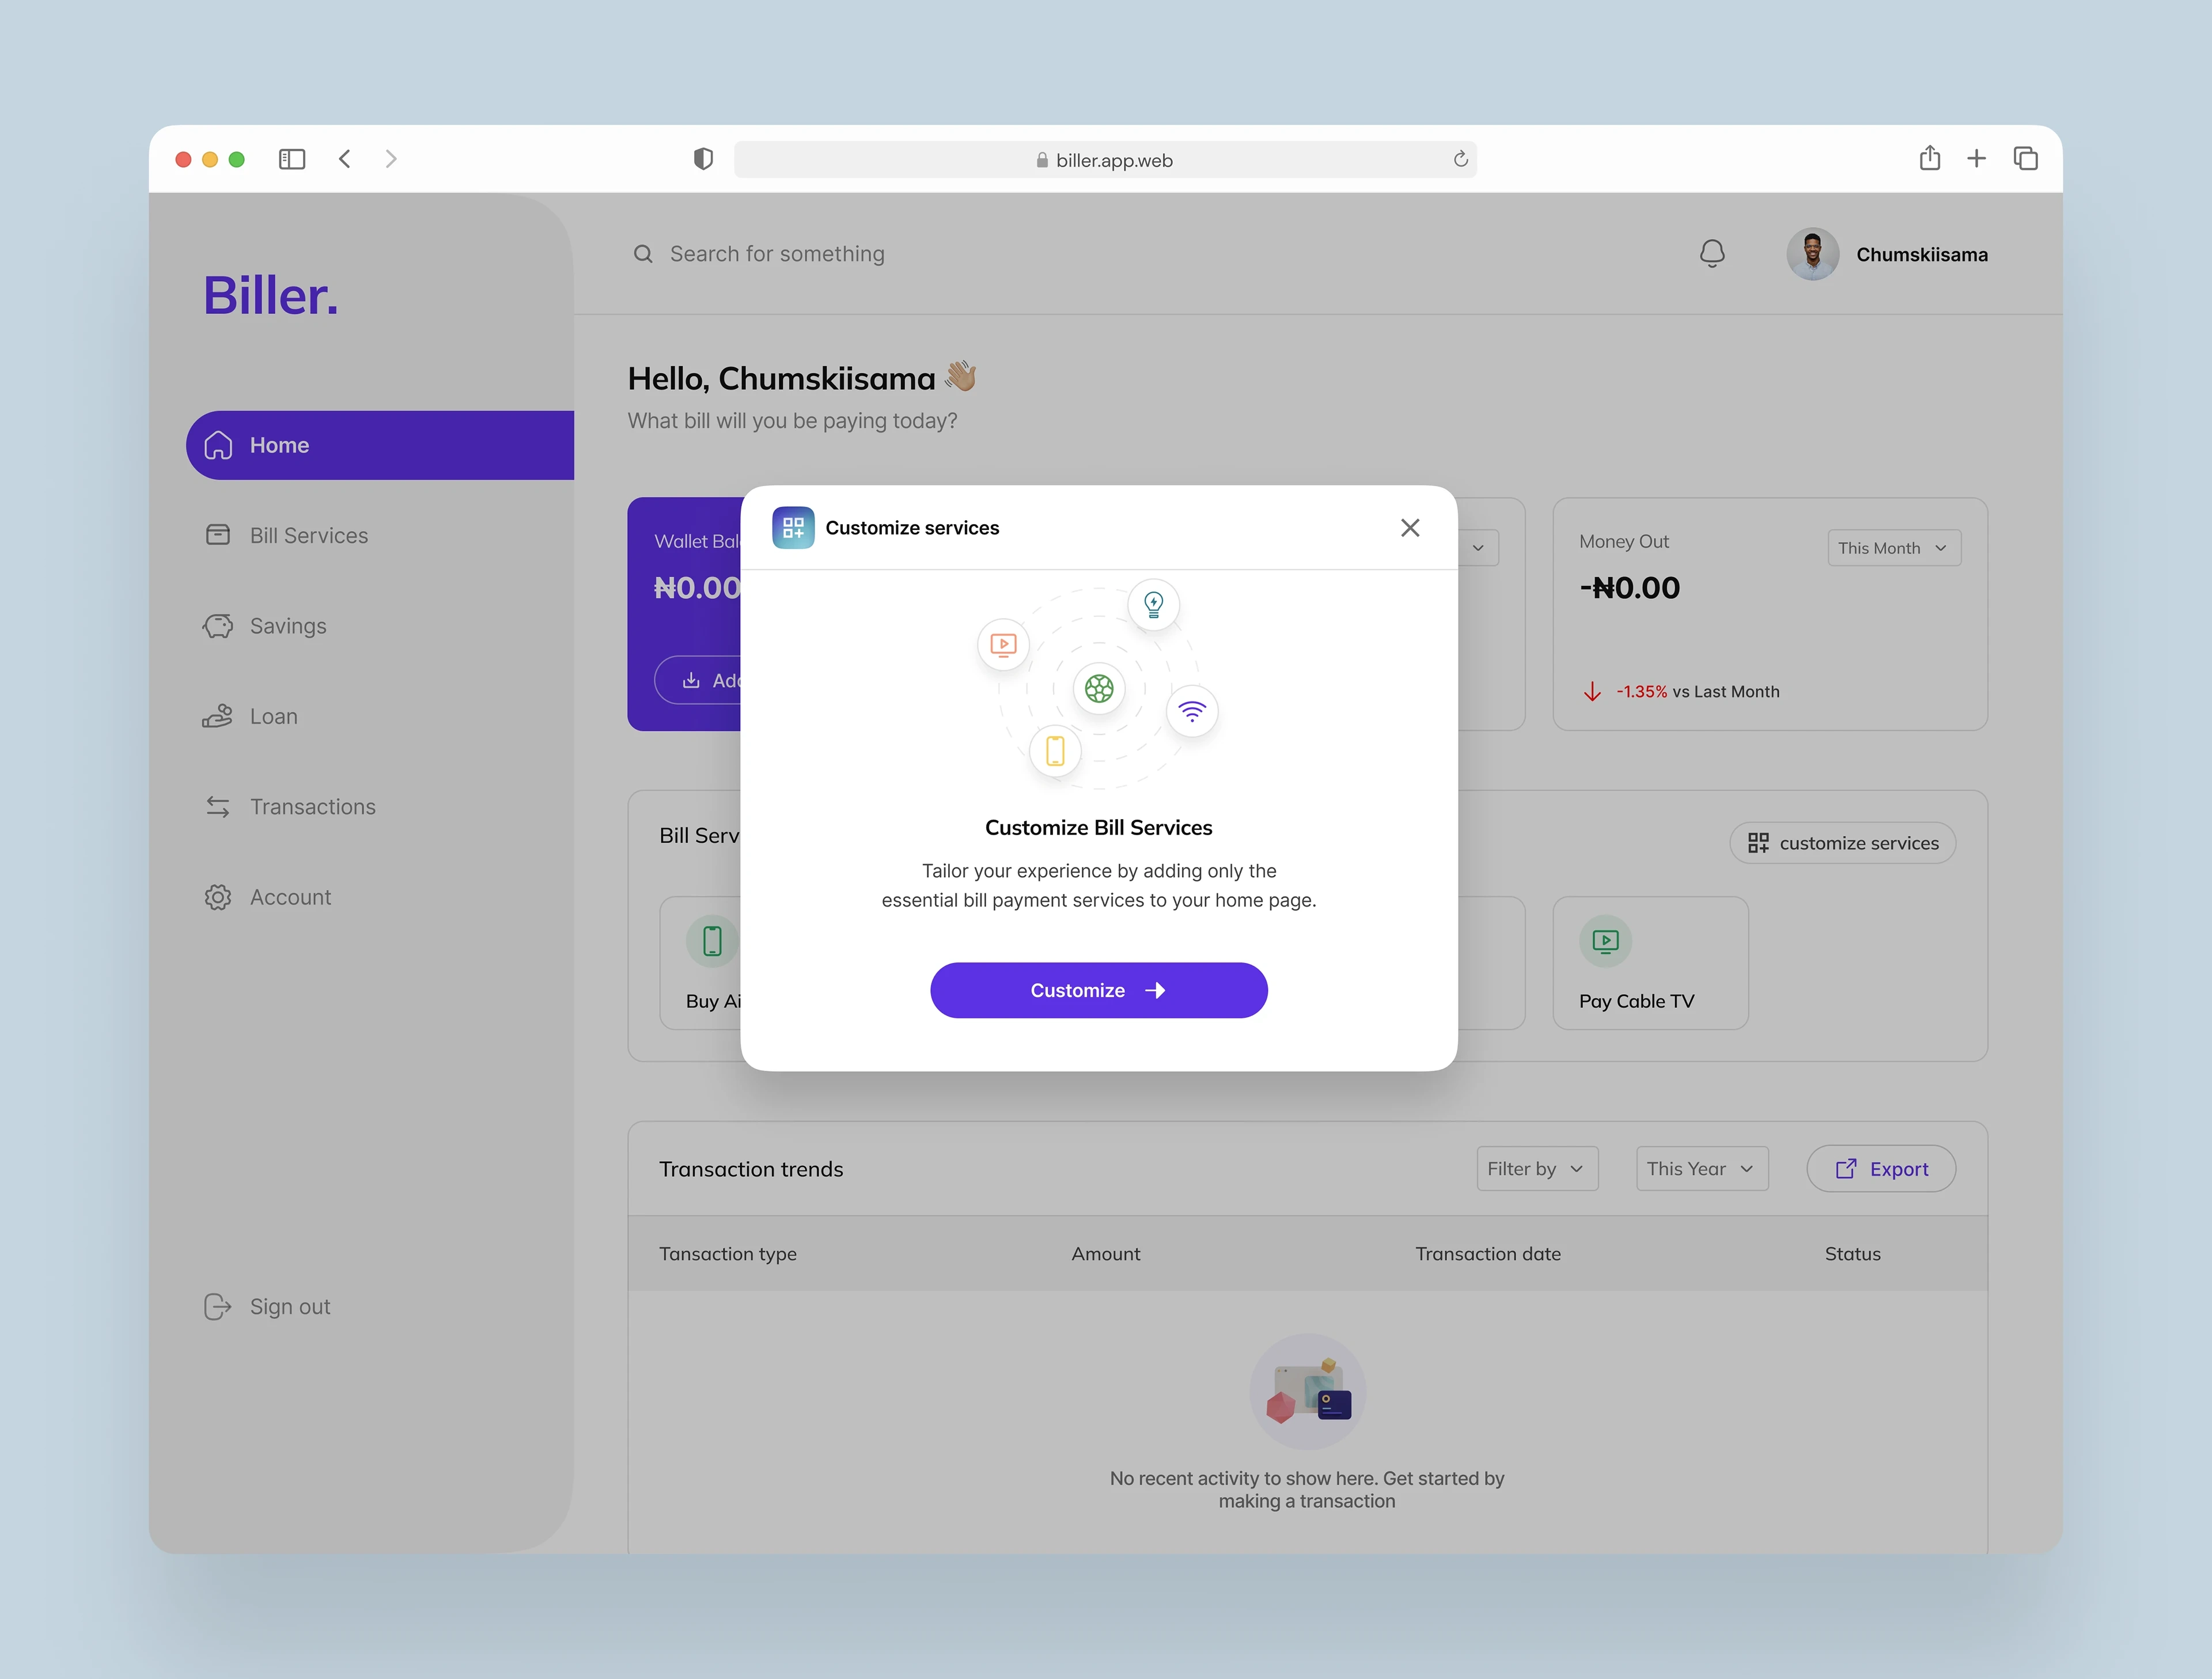The image size is (2212, 1679).
Task: Open a new tab with plus icon
Action: click(x=1976, y=158)
